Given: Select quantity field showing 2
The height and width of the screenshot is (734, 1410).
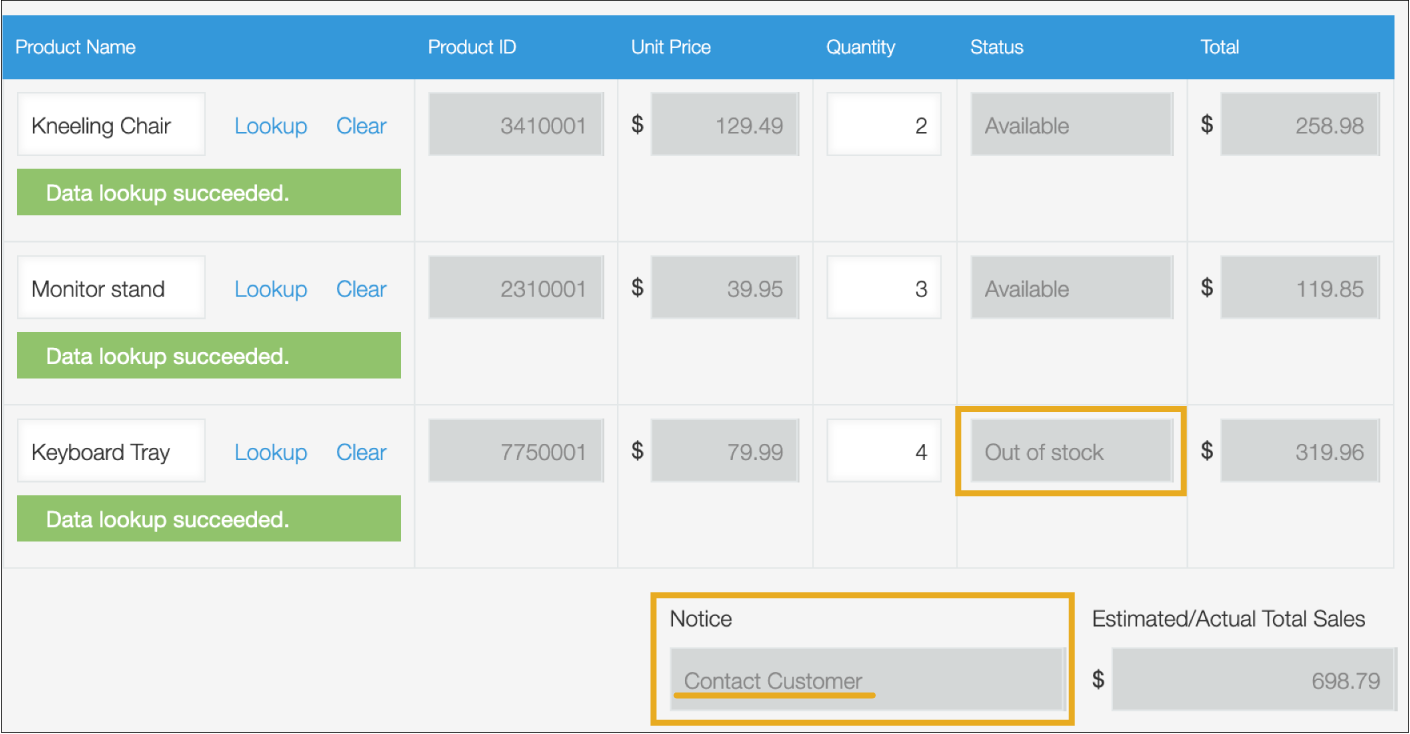Looking at the screenshot, I should pyautogui.click(x=884, y=125).
